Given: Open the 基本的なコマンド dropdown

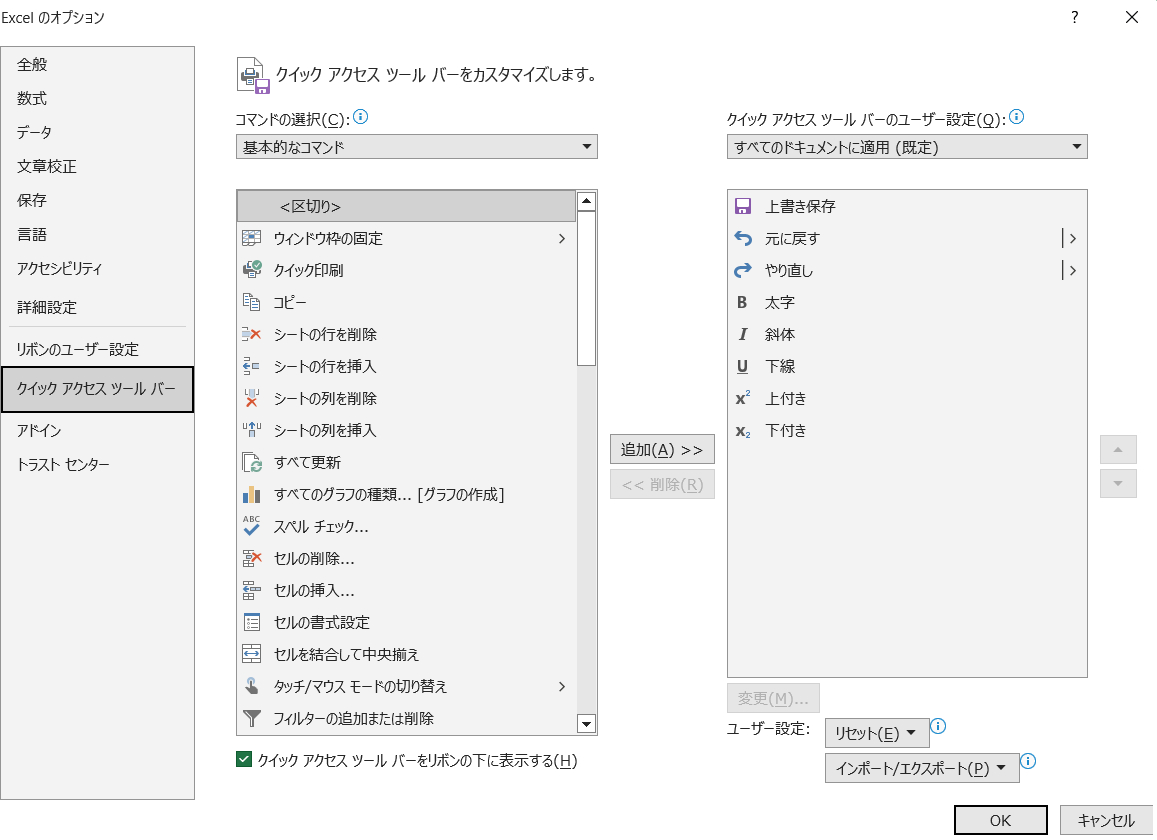Looking at the screenshot, I should (417, 147).
